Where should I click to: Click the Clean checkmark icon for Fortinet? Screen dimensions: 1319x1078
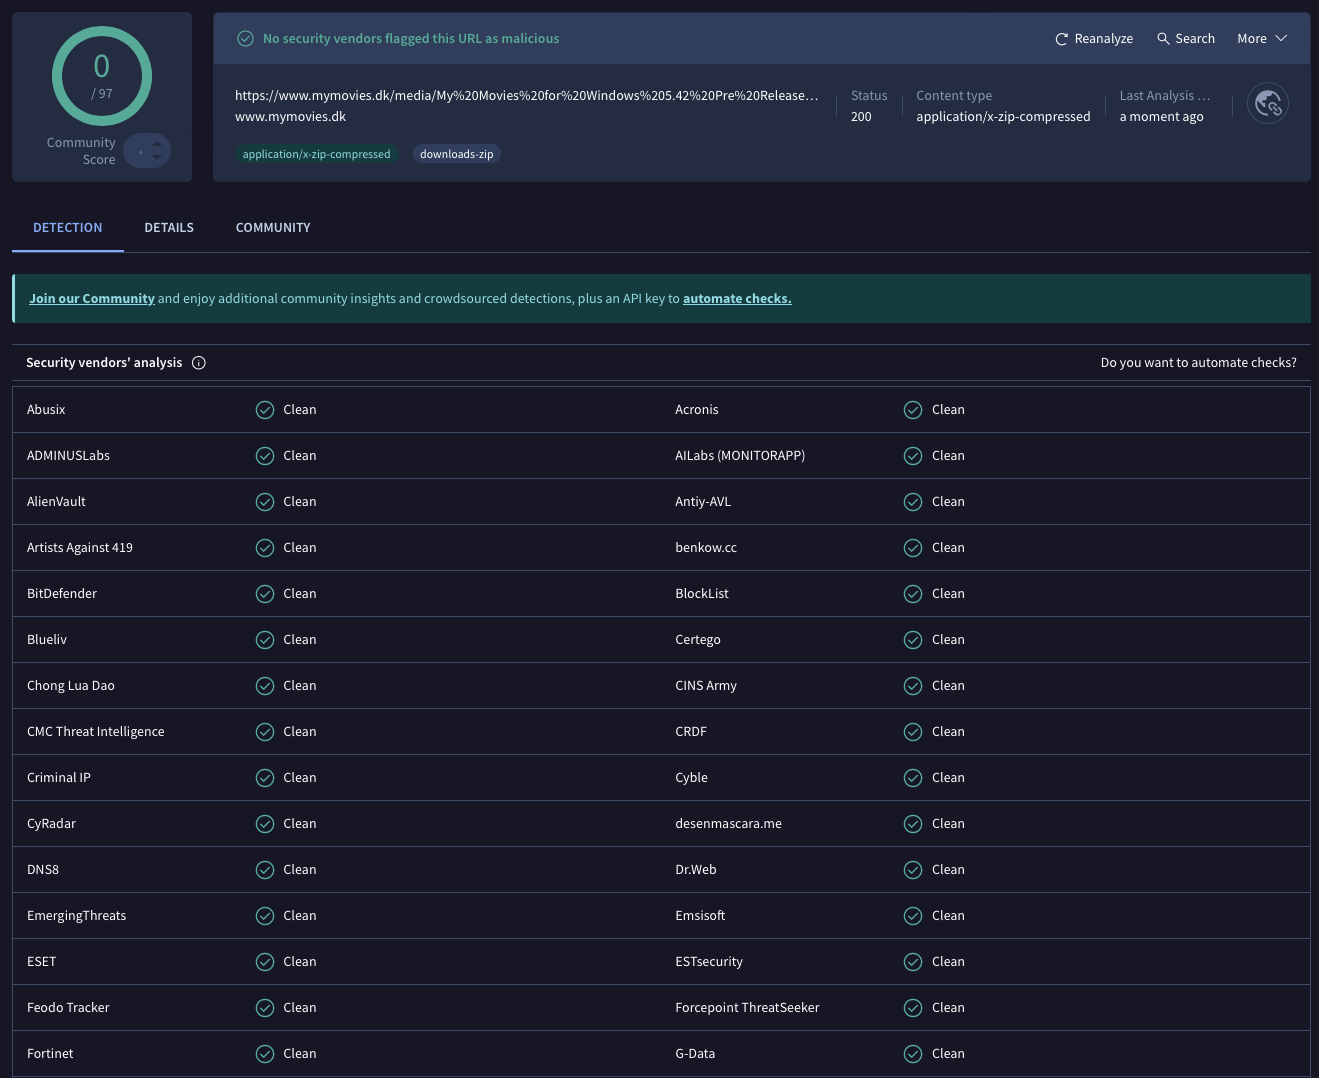(x=265, y=1054)
